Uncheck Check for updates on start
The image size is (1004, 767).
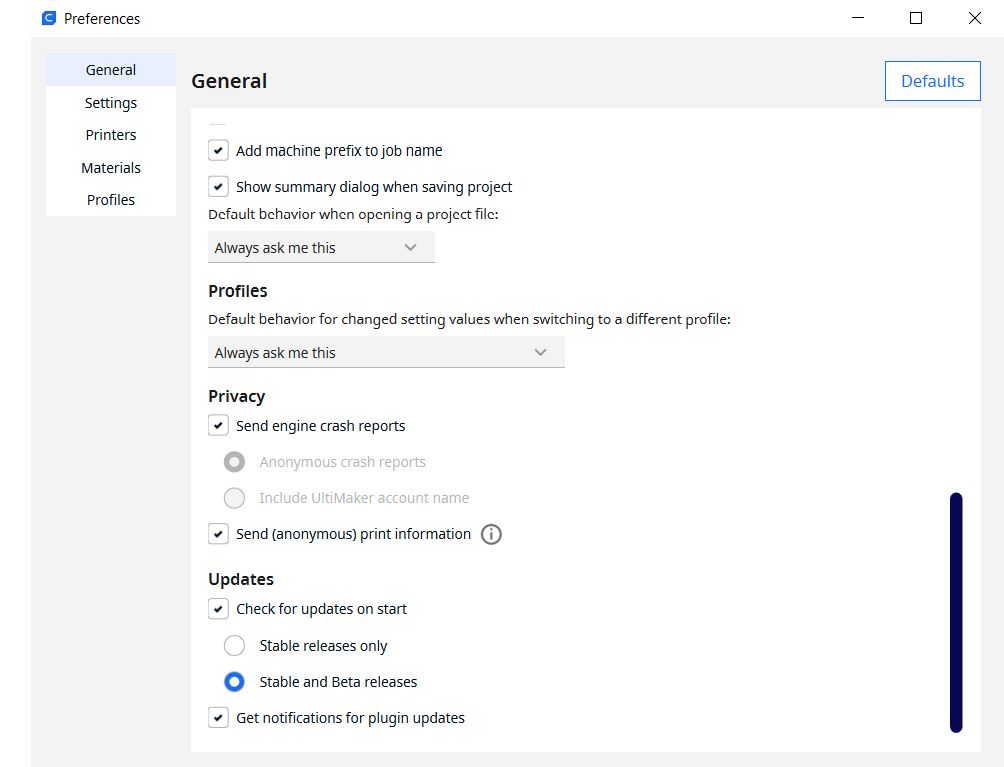[218, 609]
